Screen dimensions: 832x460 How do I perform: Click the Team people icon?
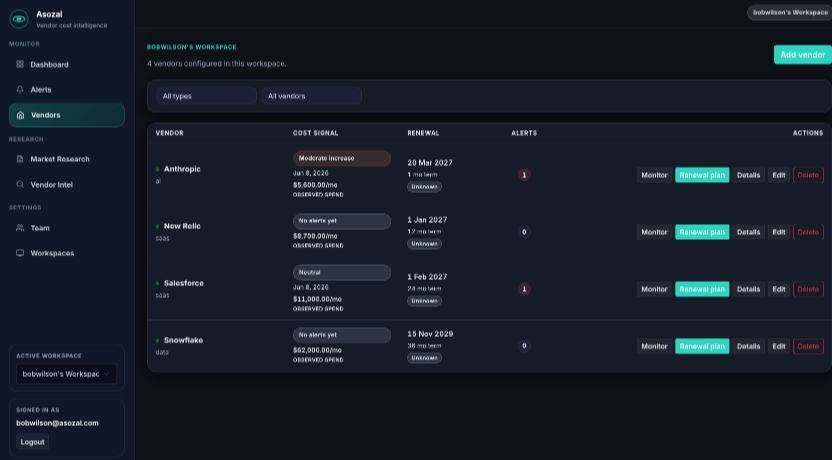pos(20,228)
